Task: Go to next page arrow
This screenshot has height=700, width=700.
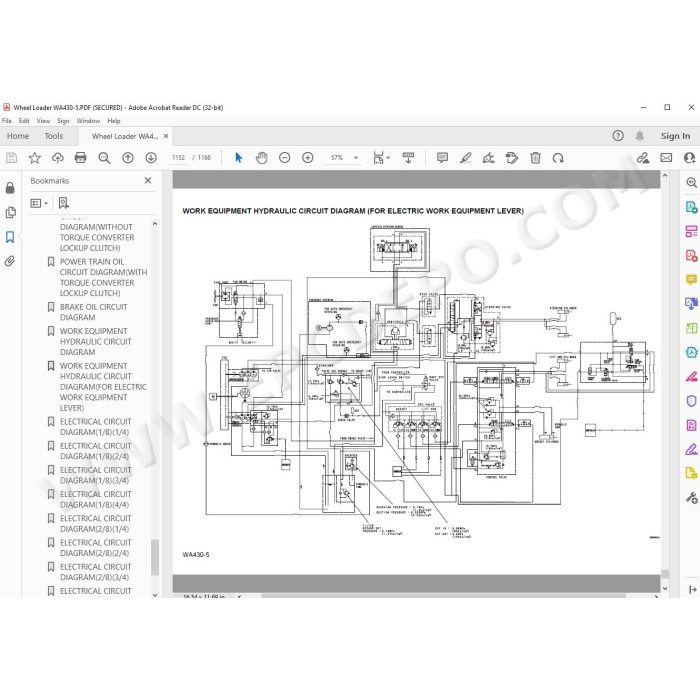Action: pos(151,158)
